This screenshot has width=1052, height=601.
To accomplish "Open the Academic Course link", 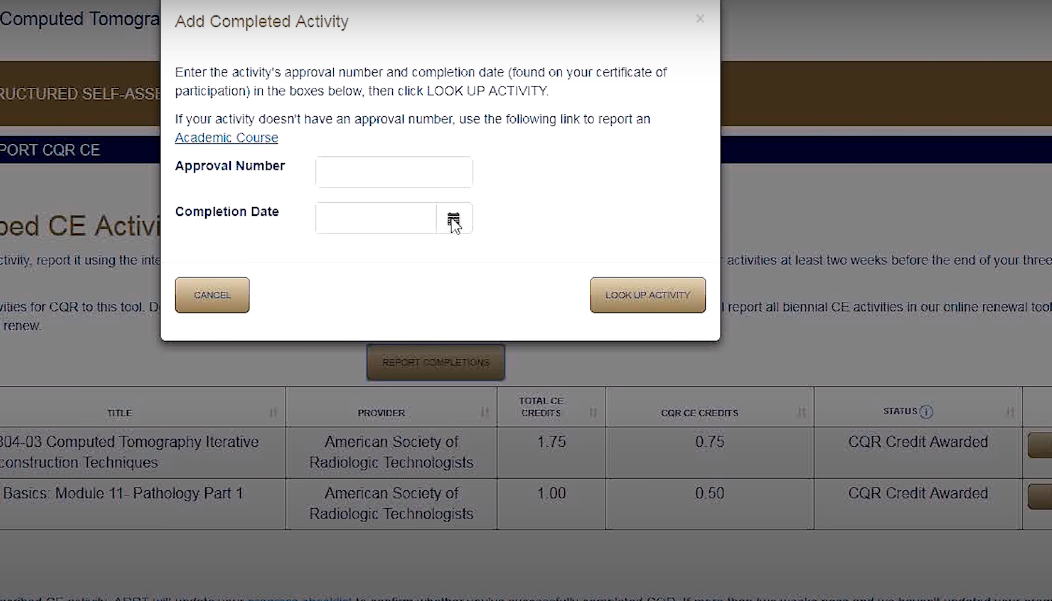I will (x=226, y=137).
